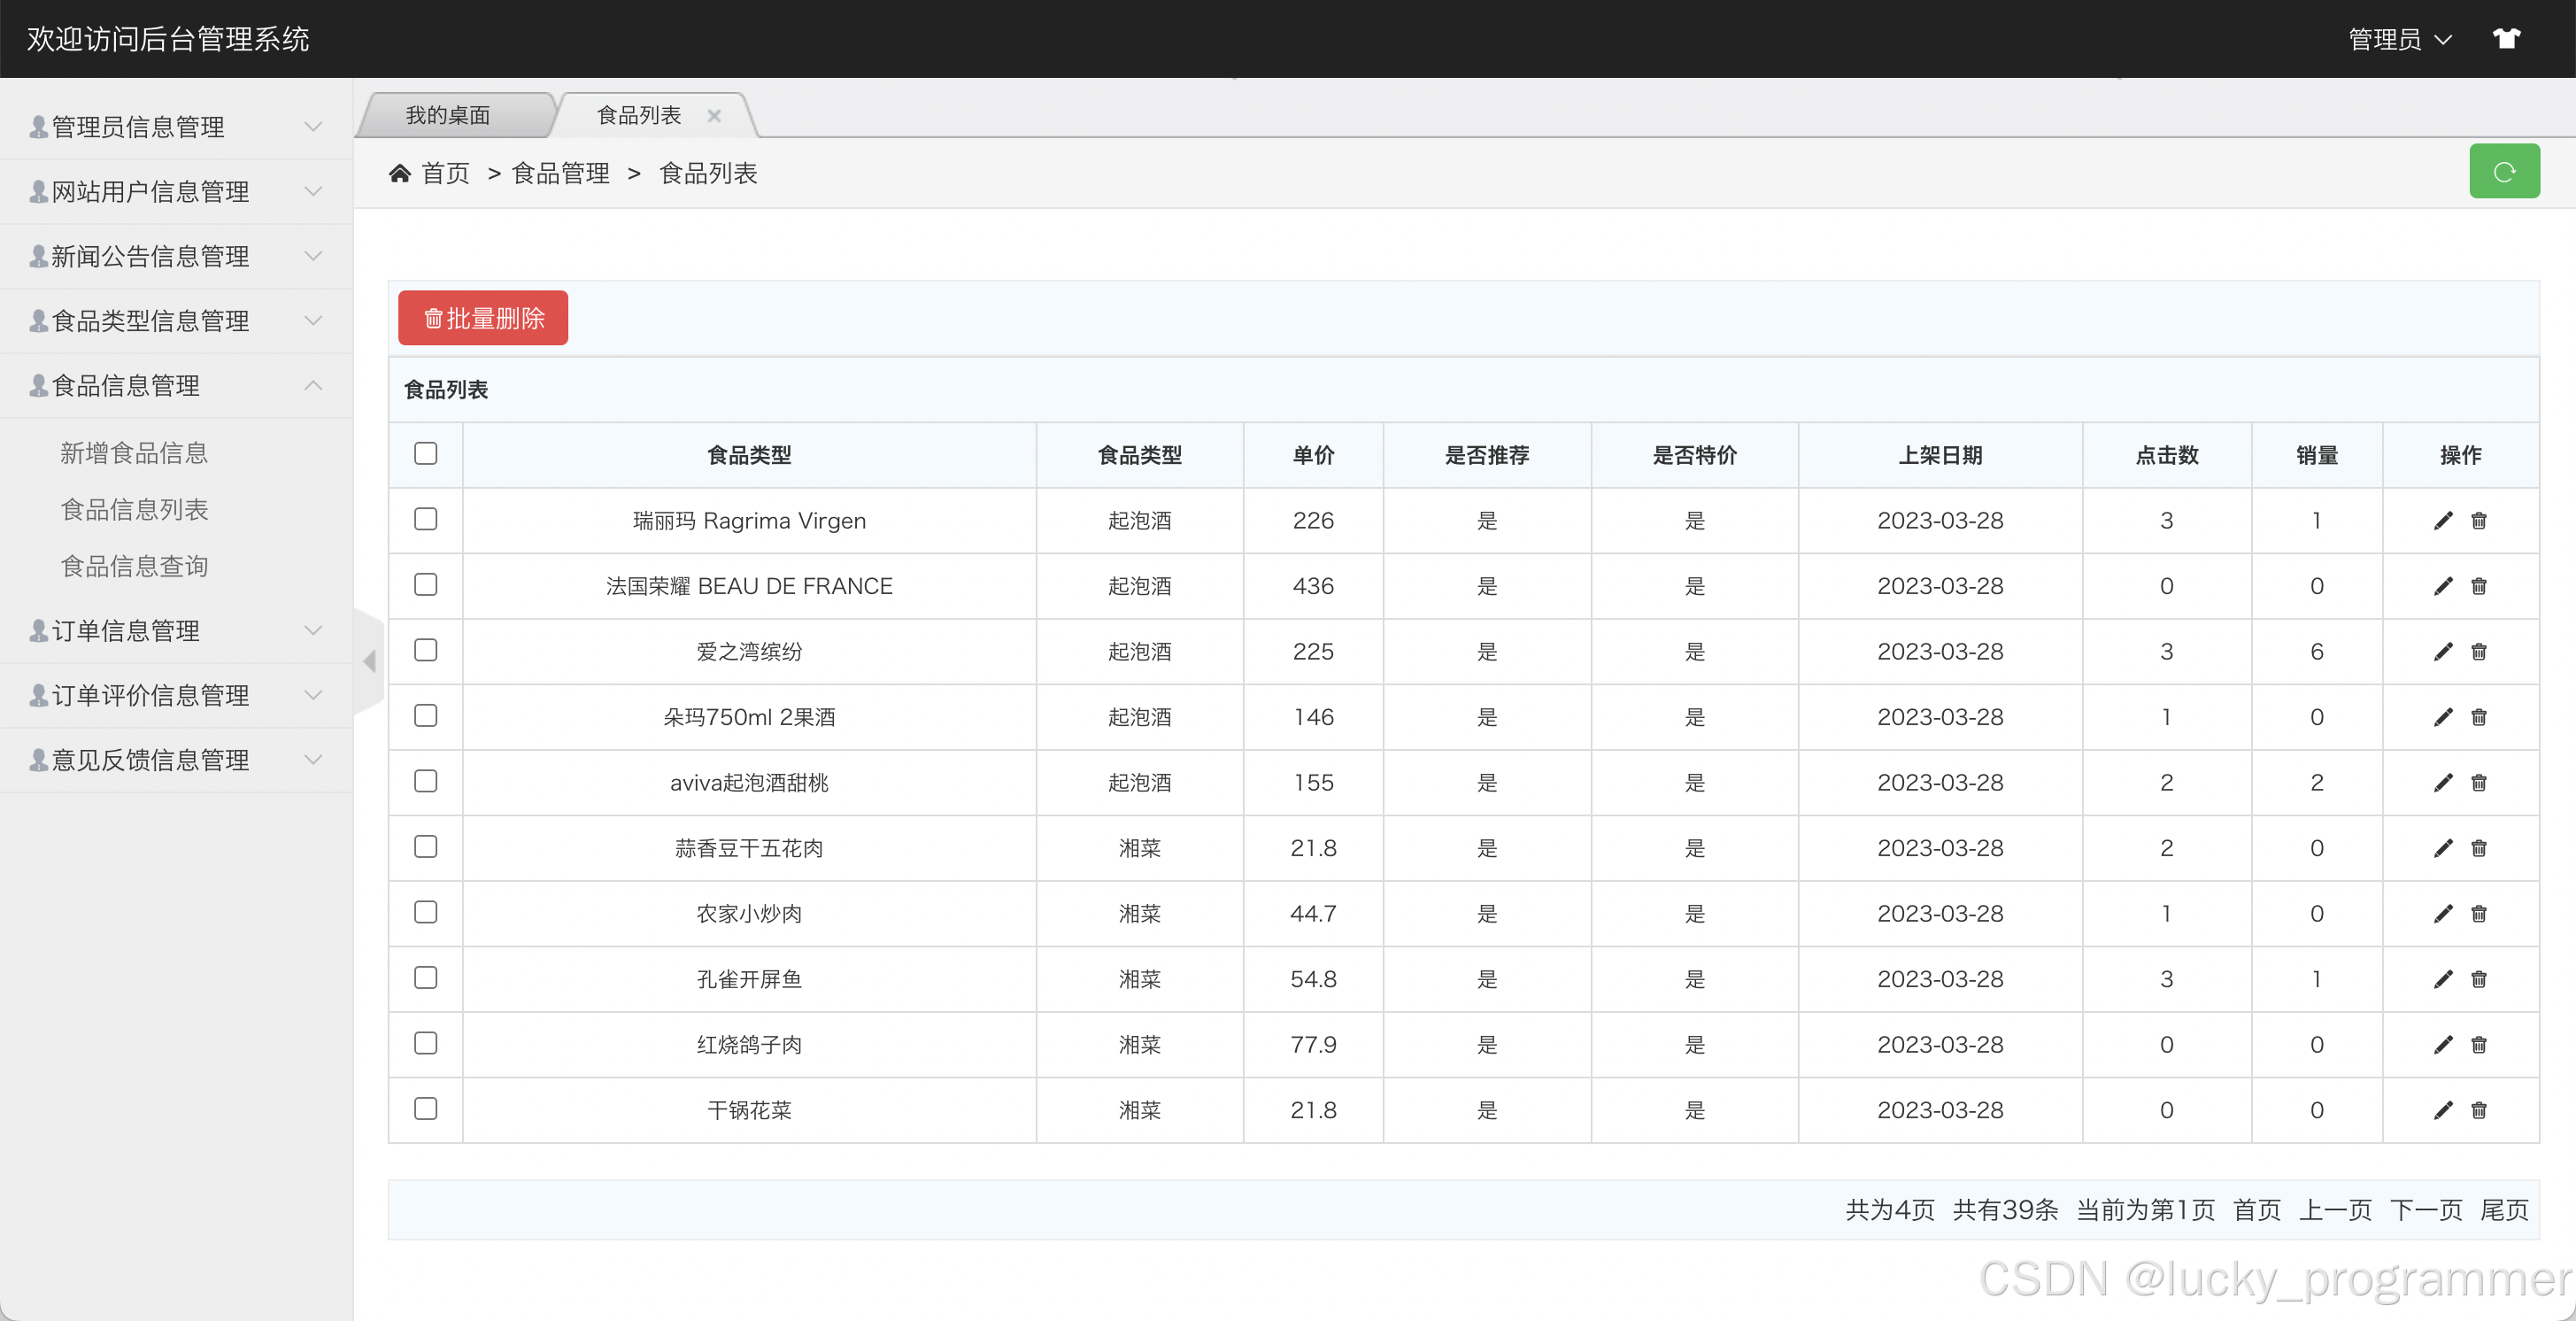Edit the 爱之湾缤纷 row
Image resolution: width=2576 pixels, height=1321 pixels.
pos(2442,651)
